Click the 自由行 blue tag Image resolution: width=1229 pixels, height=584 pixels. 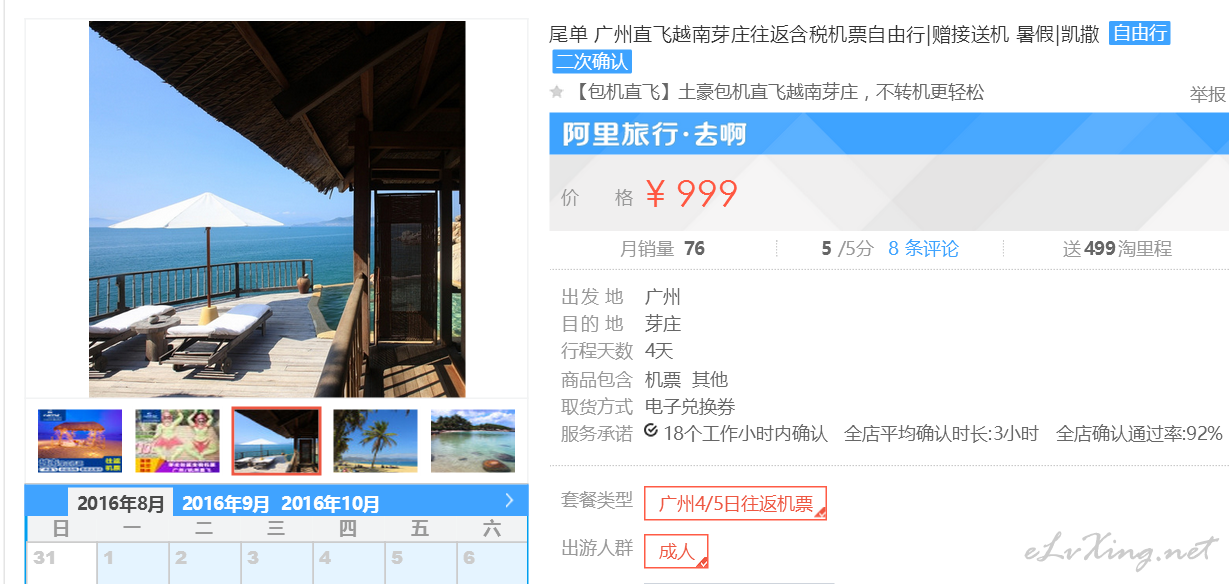1139,33
